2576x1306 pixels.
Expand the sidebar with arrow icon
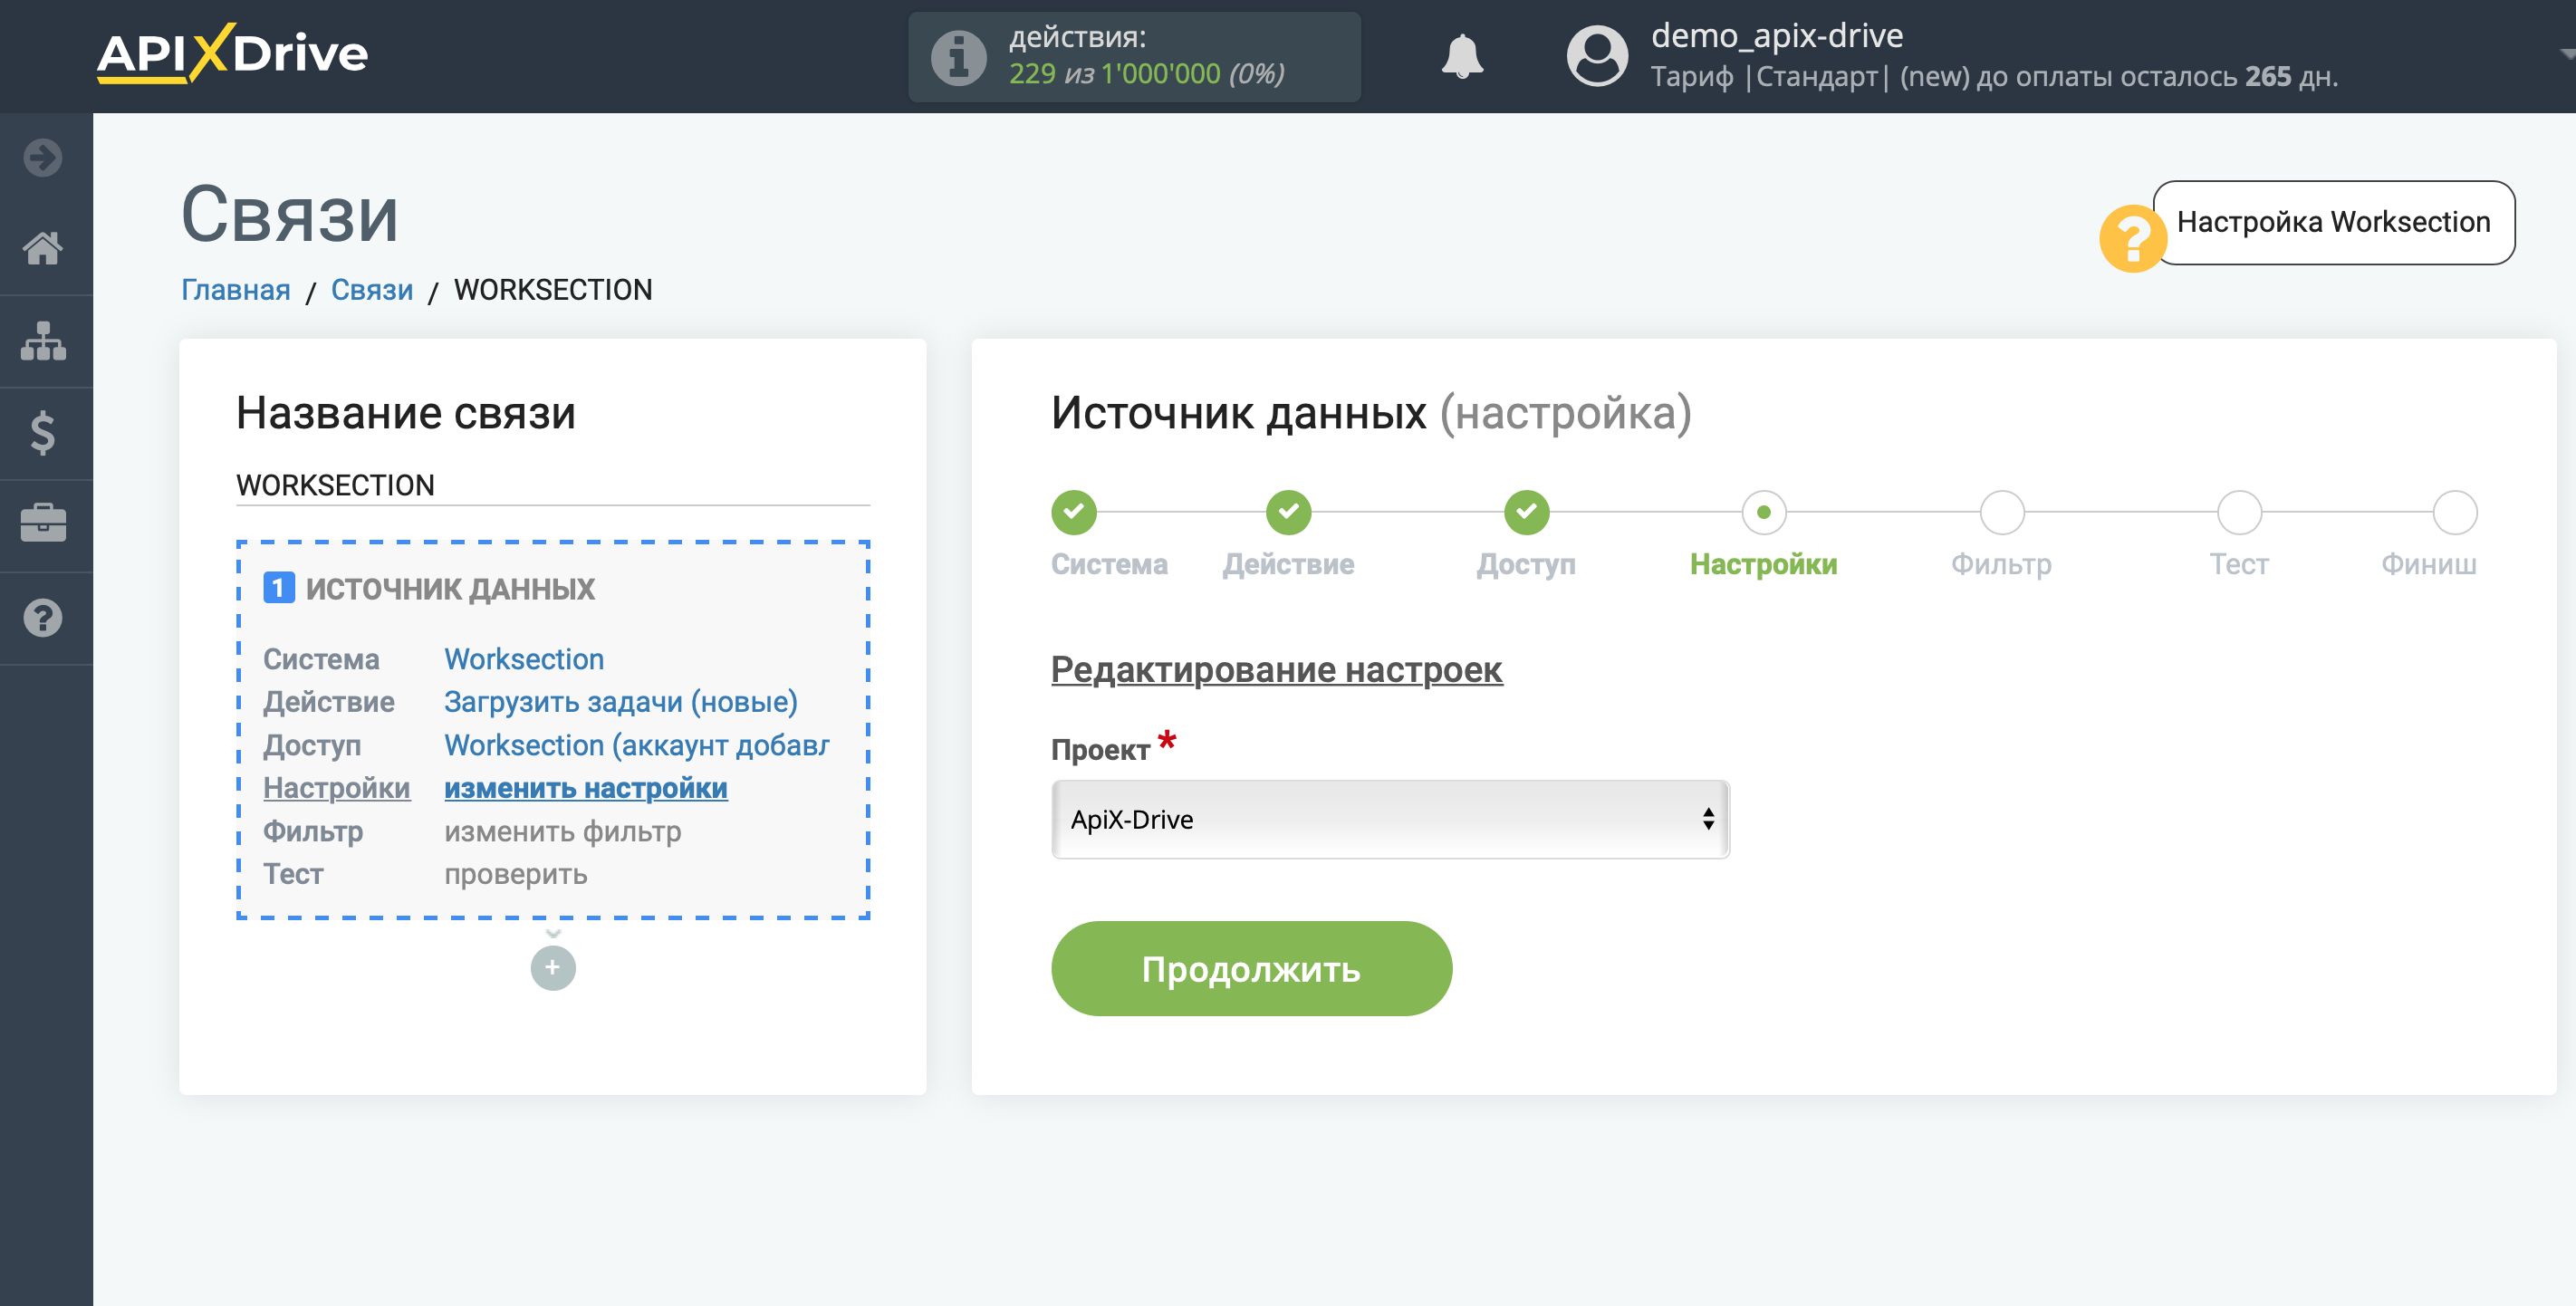[43, 157]
